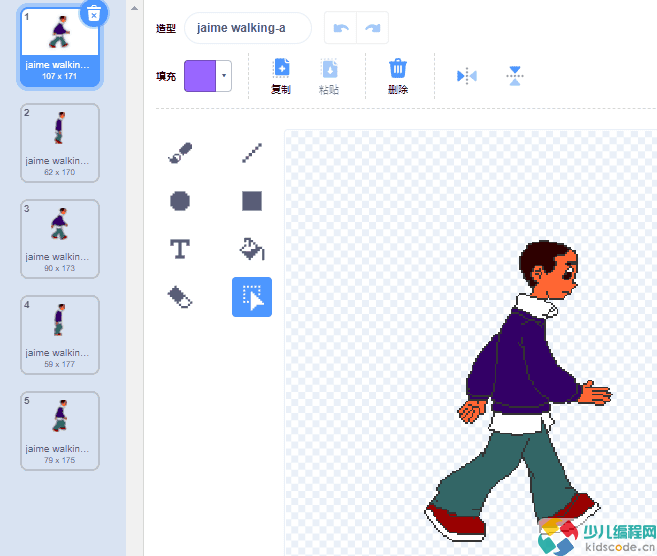Click the Delete (删除) button
The width and height of the screenshot is (657, 556).
[x=397, y=76]
